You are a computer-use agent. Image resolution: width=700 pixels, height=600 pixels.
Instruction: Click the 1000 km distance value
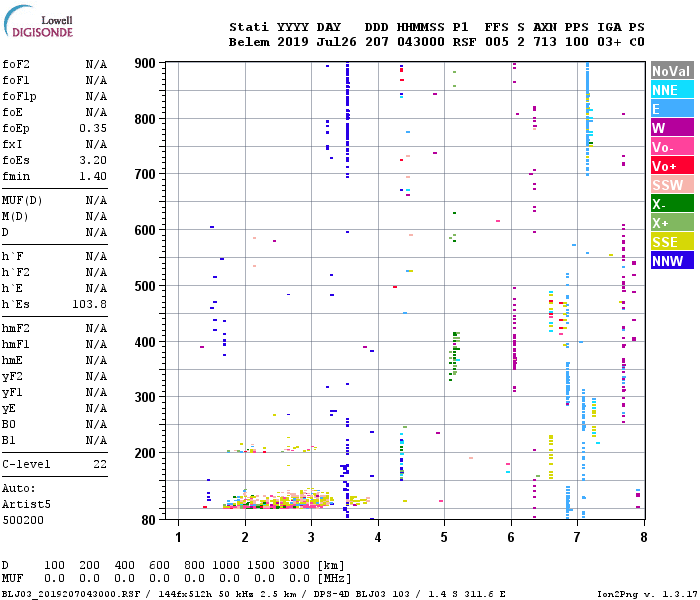click(226, 565)
